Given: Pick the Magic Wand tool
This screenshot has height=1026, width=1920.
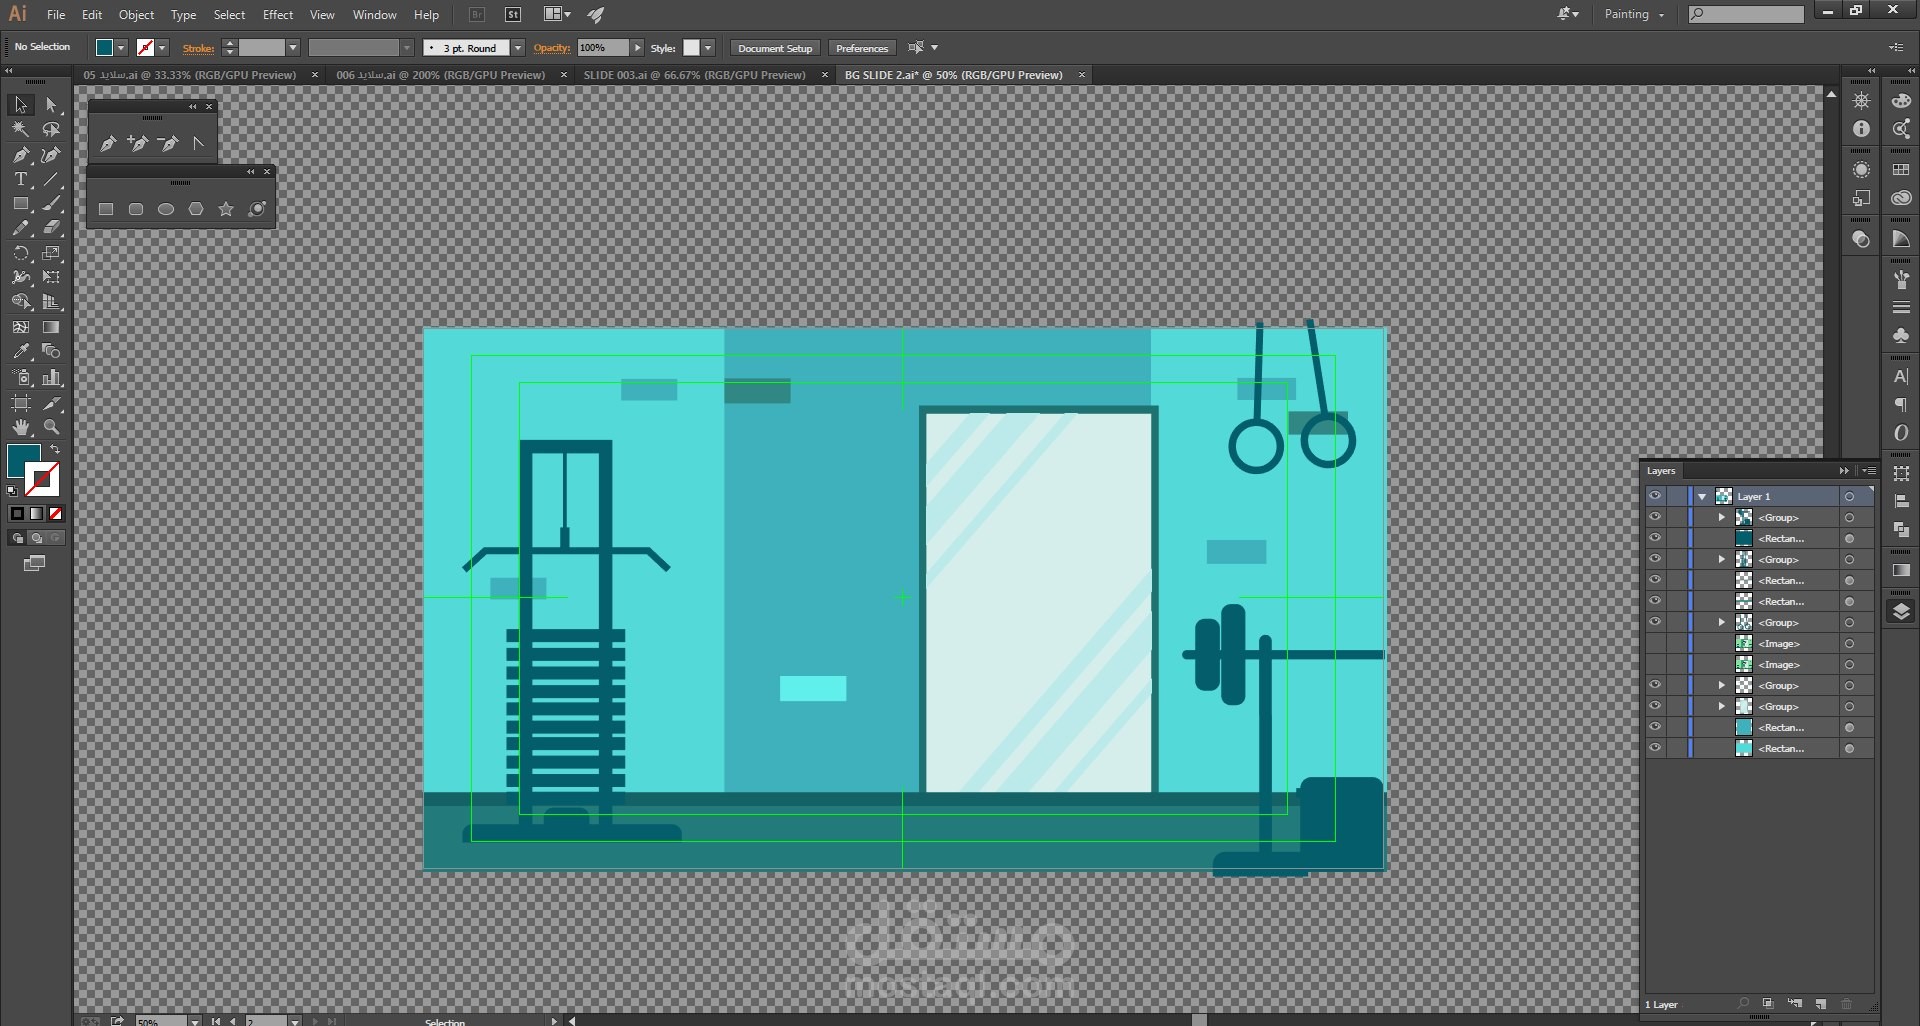Looking at the screenshot, I should point(20,129).
